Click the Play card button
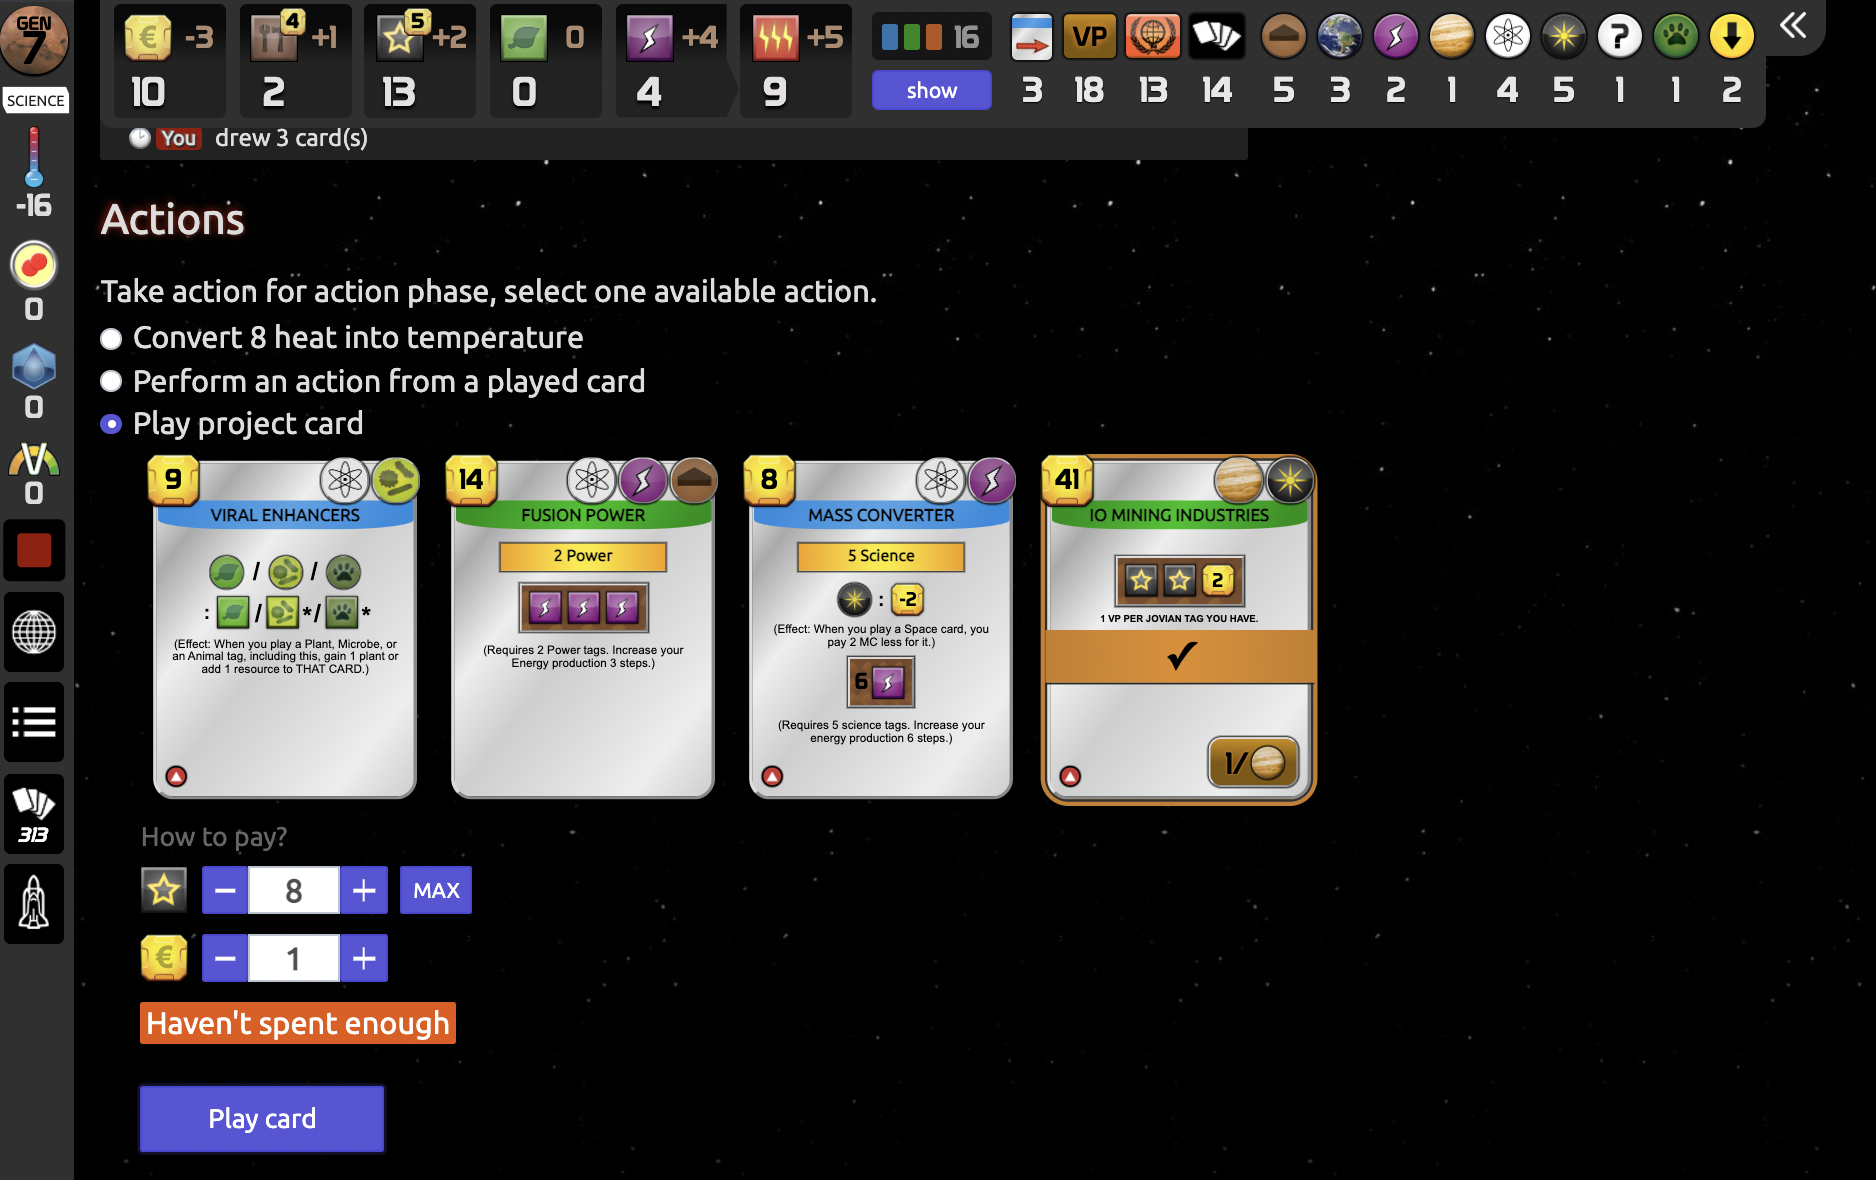The width and height of the screenshot is (1876, 1180). click(x=261, y=1118)
